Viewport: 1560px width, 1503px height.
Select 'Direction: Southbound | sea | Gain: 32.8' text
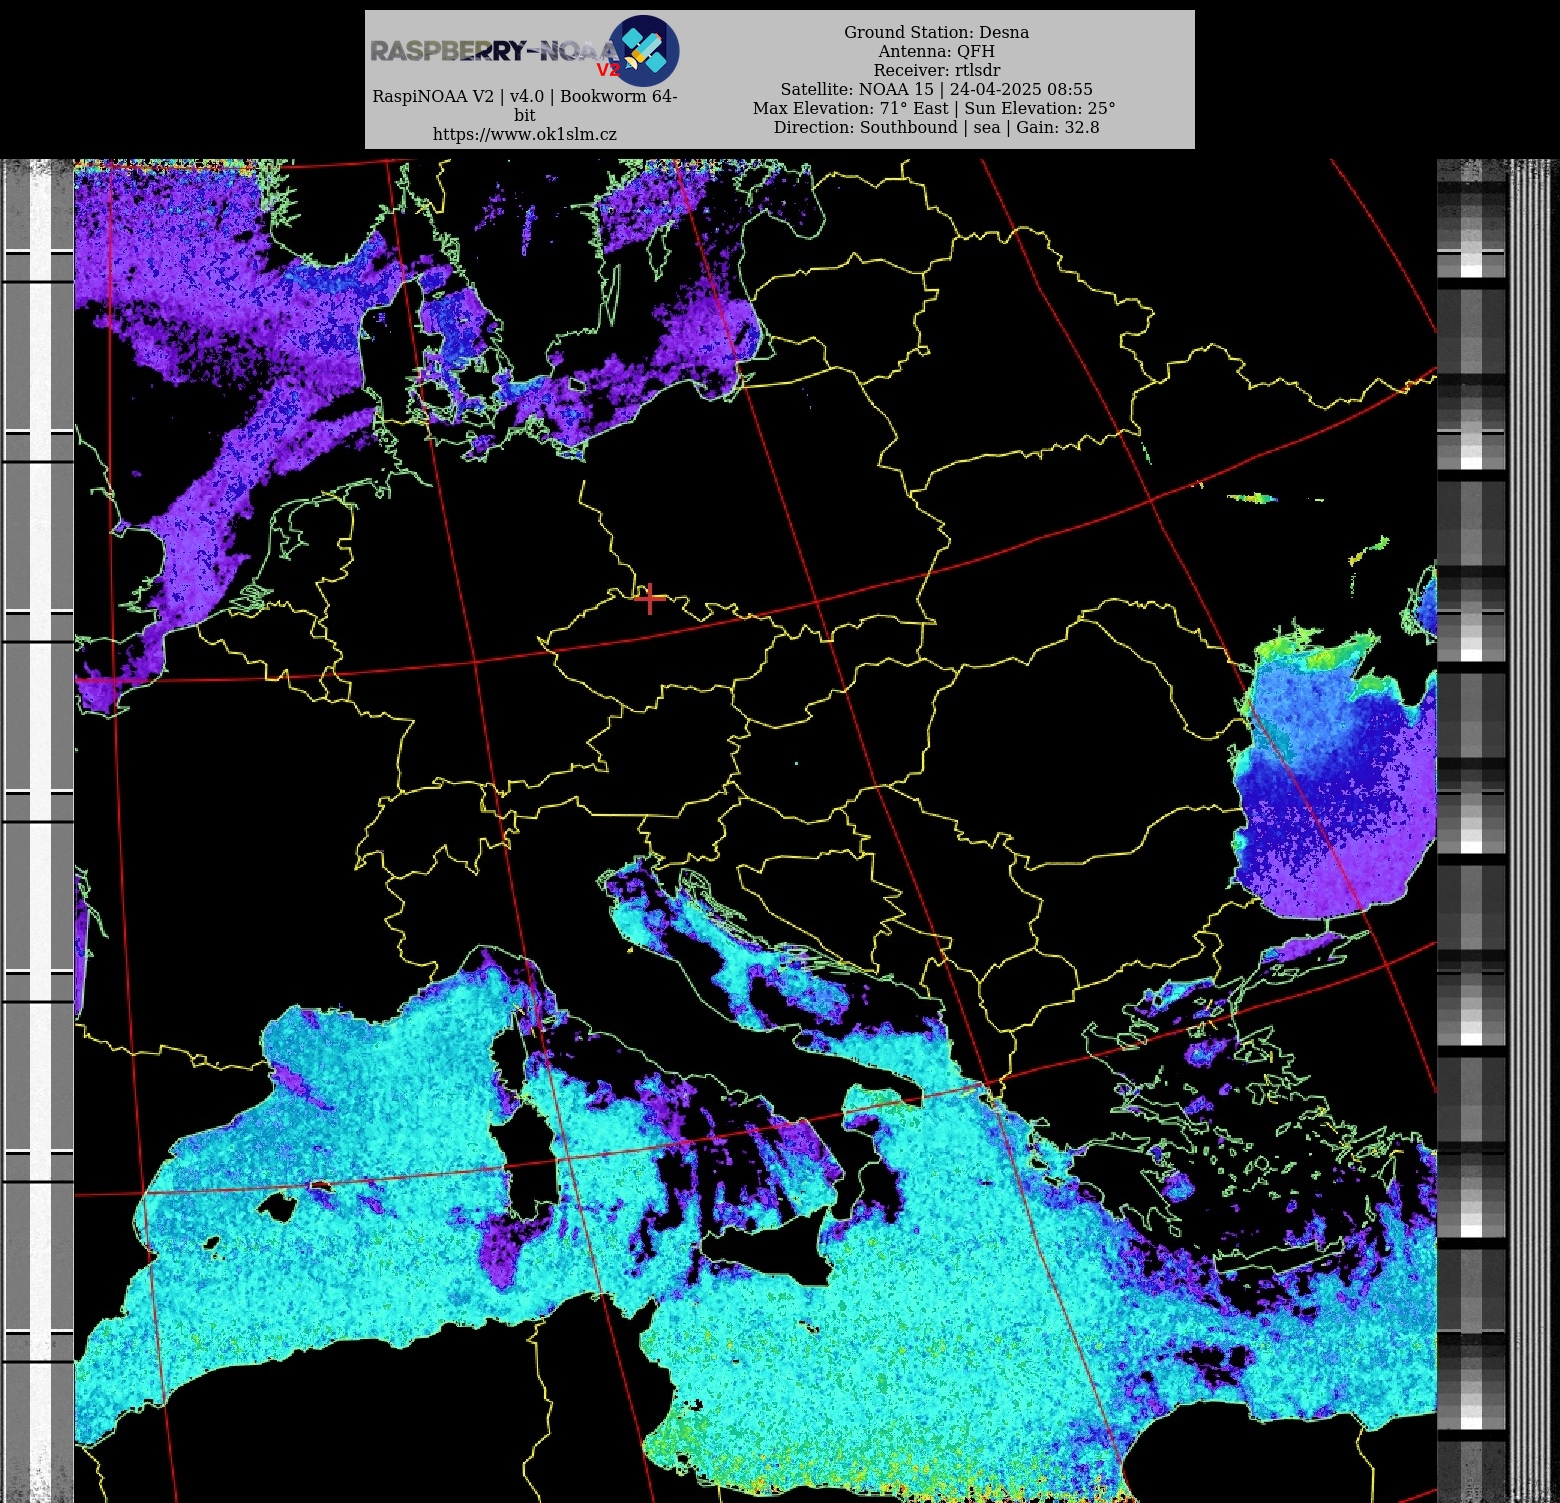(936, 127)
